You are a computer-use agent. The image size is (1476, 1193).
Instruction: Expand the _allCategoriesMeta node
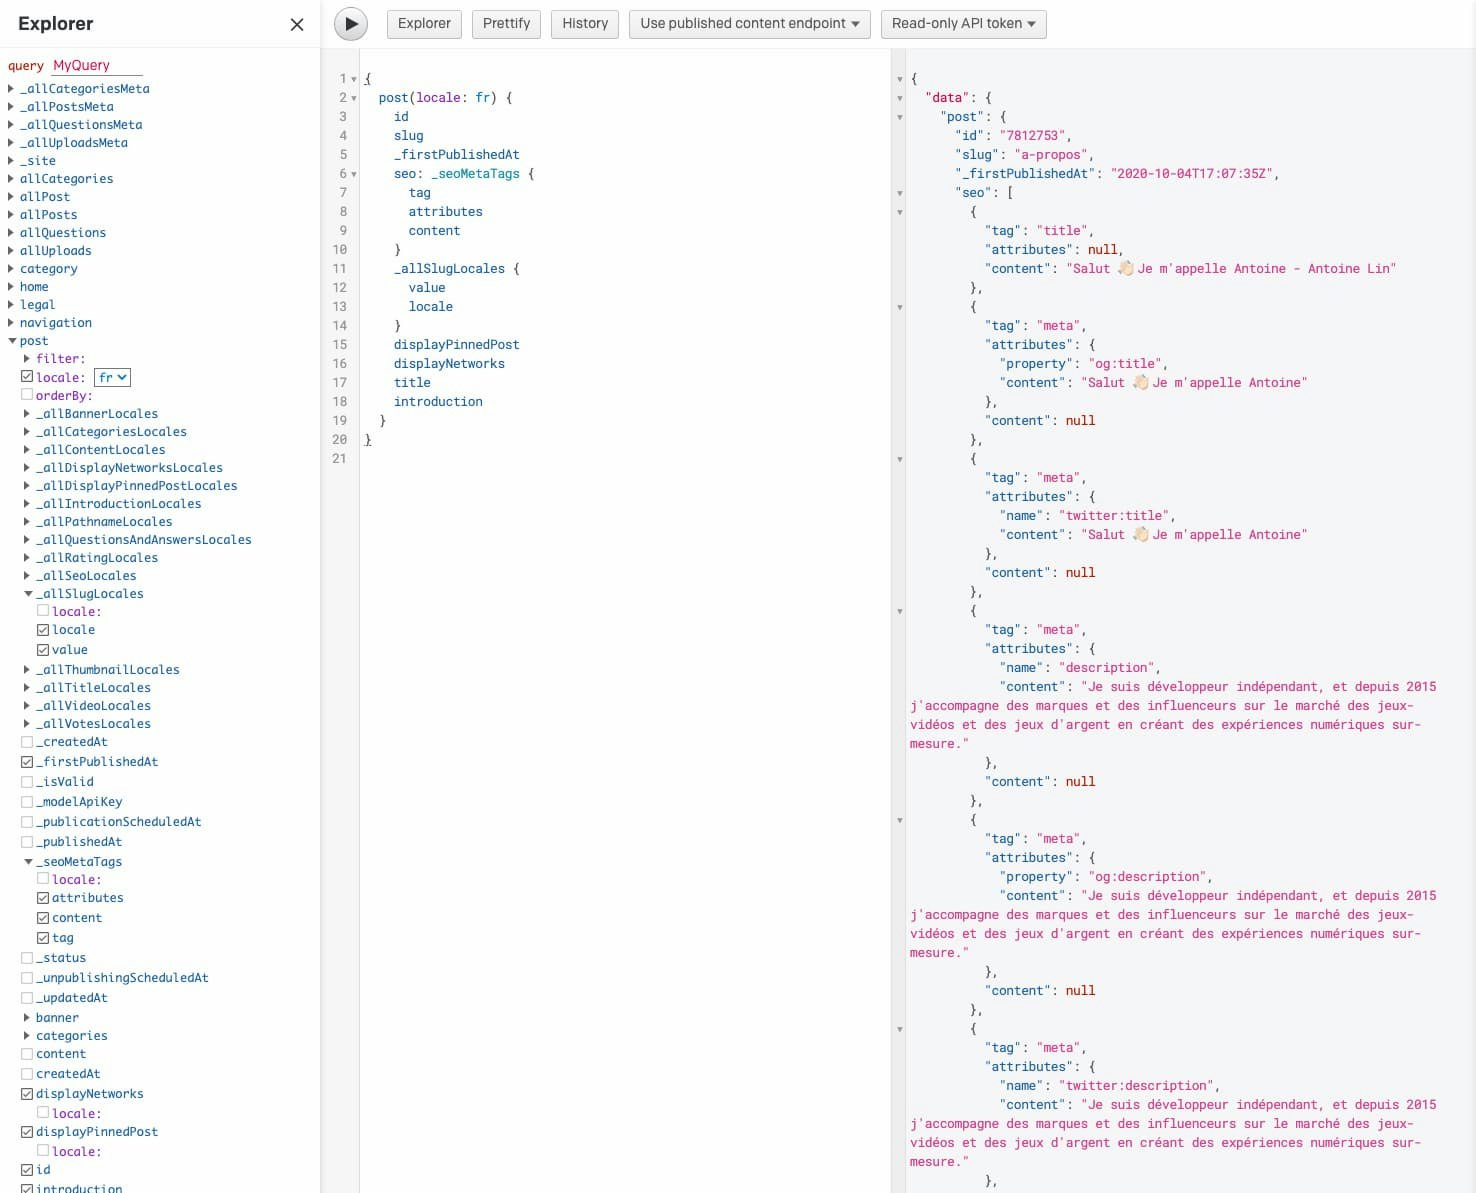(11, 88)
